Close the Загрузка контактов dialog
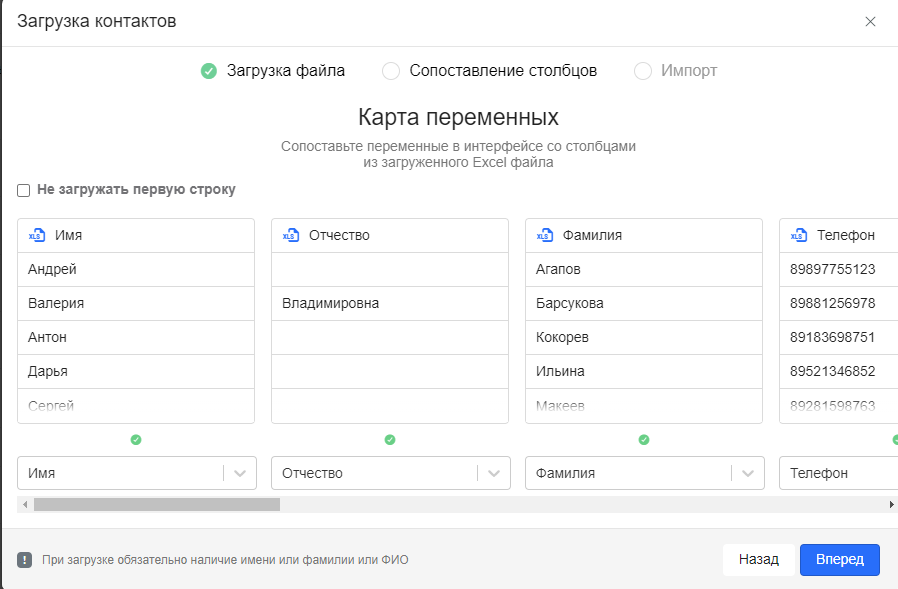 point(870,21)
